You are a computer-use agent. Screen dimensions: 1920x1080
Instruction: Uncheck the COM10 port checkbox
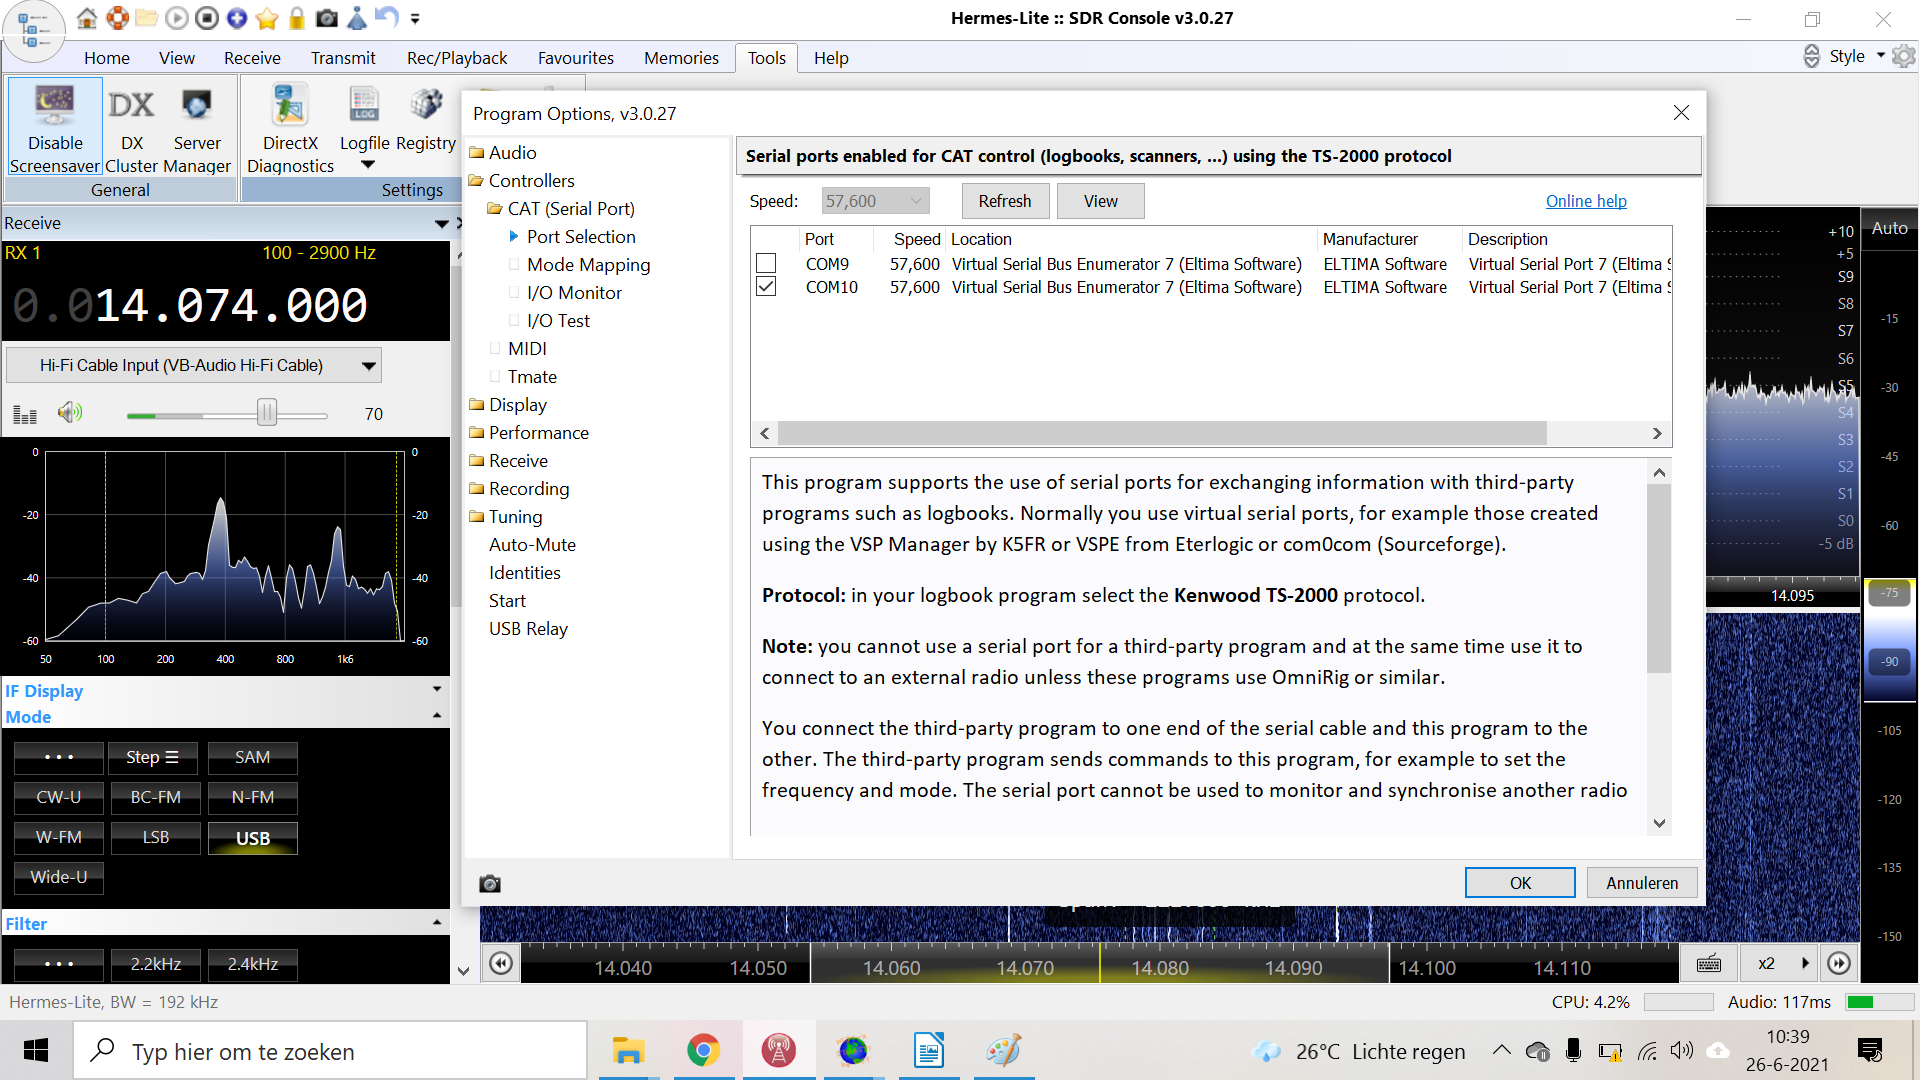pos(766,287)
